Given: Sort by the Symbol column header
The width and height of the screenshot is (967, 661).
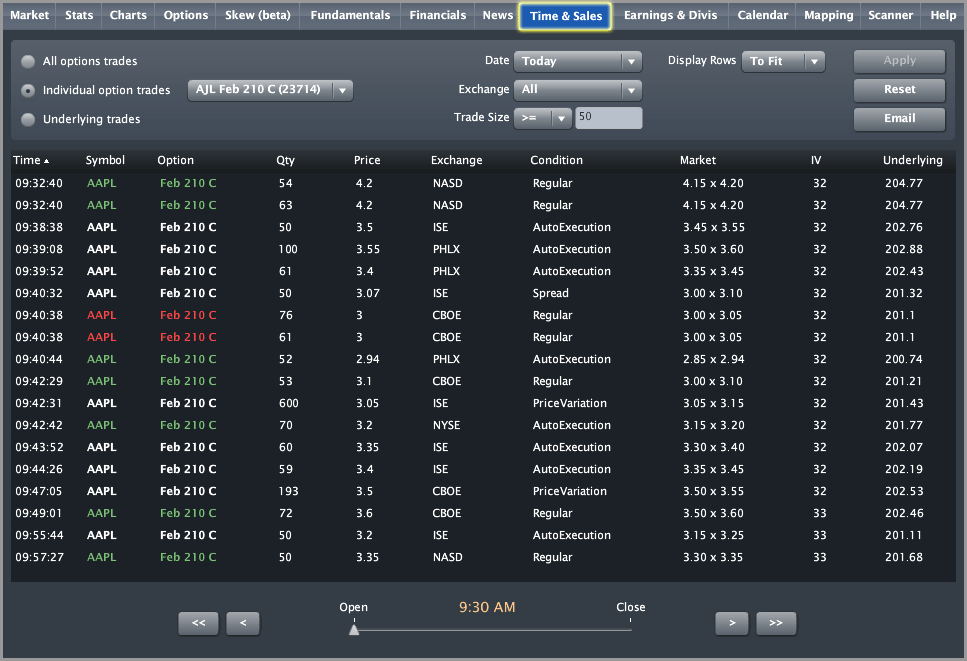Looking at the screenshot, I should click(x=105, y=160).
